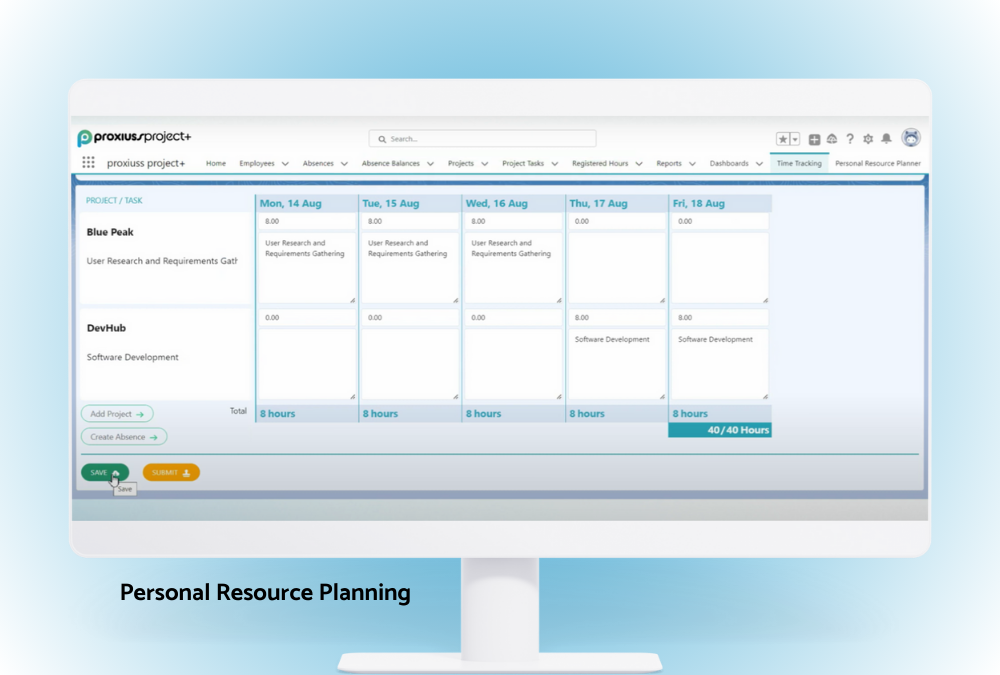
Task: Expand the Dashboards menu chevron
Action: point(760,164)
